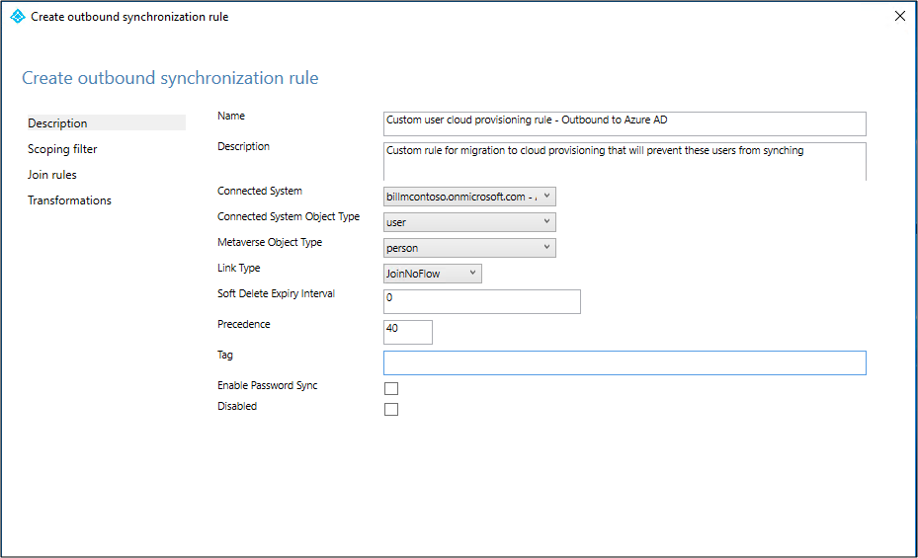Open the Scoping filter page
This screenshot has width=918, height=558.
(x=62, y=149)
